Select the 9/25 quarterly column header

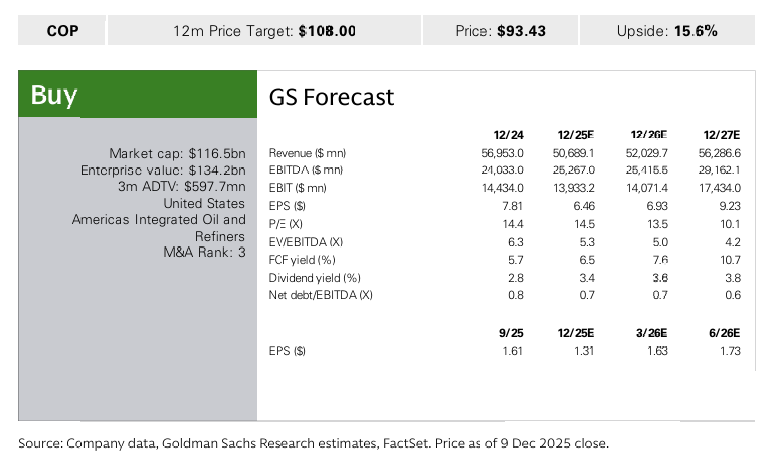coord(512,331)
